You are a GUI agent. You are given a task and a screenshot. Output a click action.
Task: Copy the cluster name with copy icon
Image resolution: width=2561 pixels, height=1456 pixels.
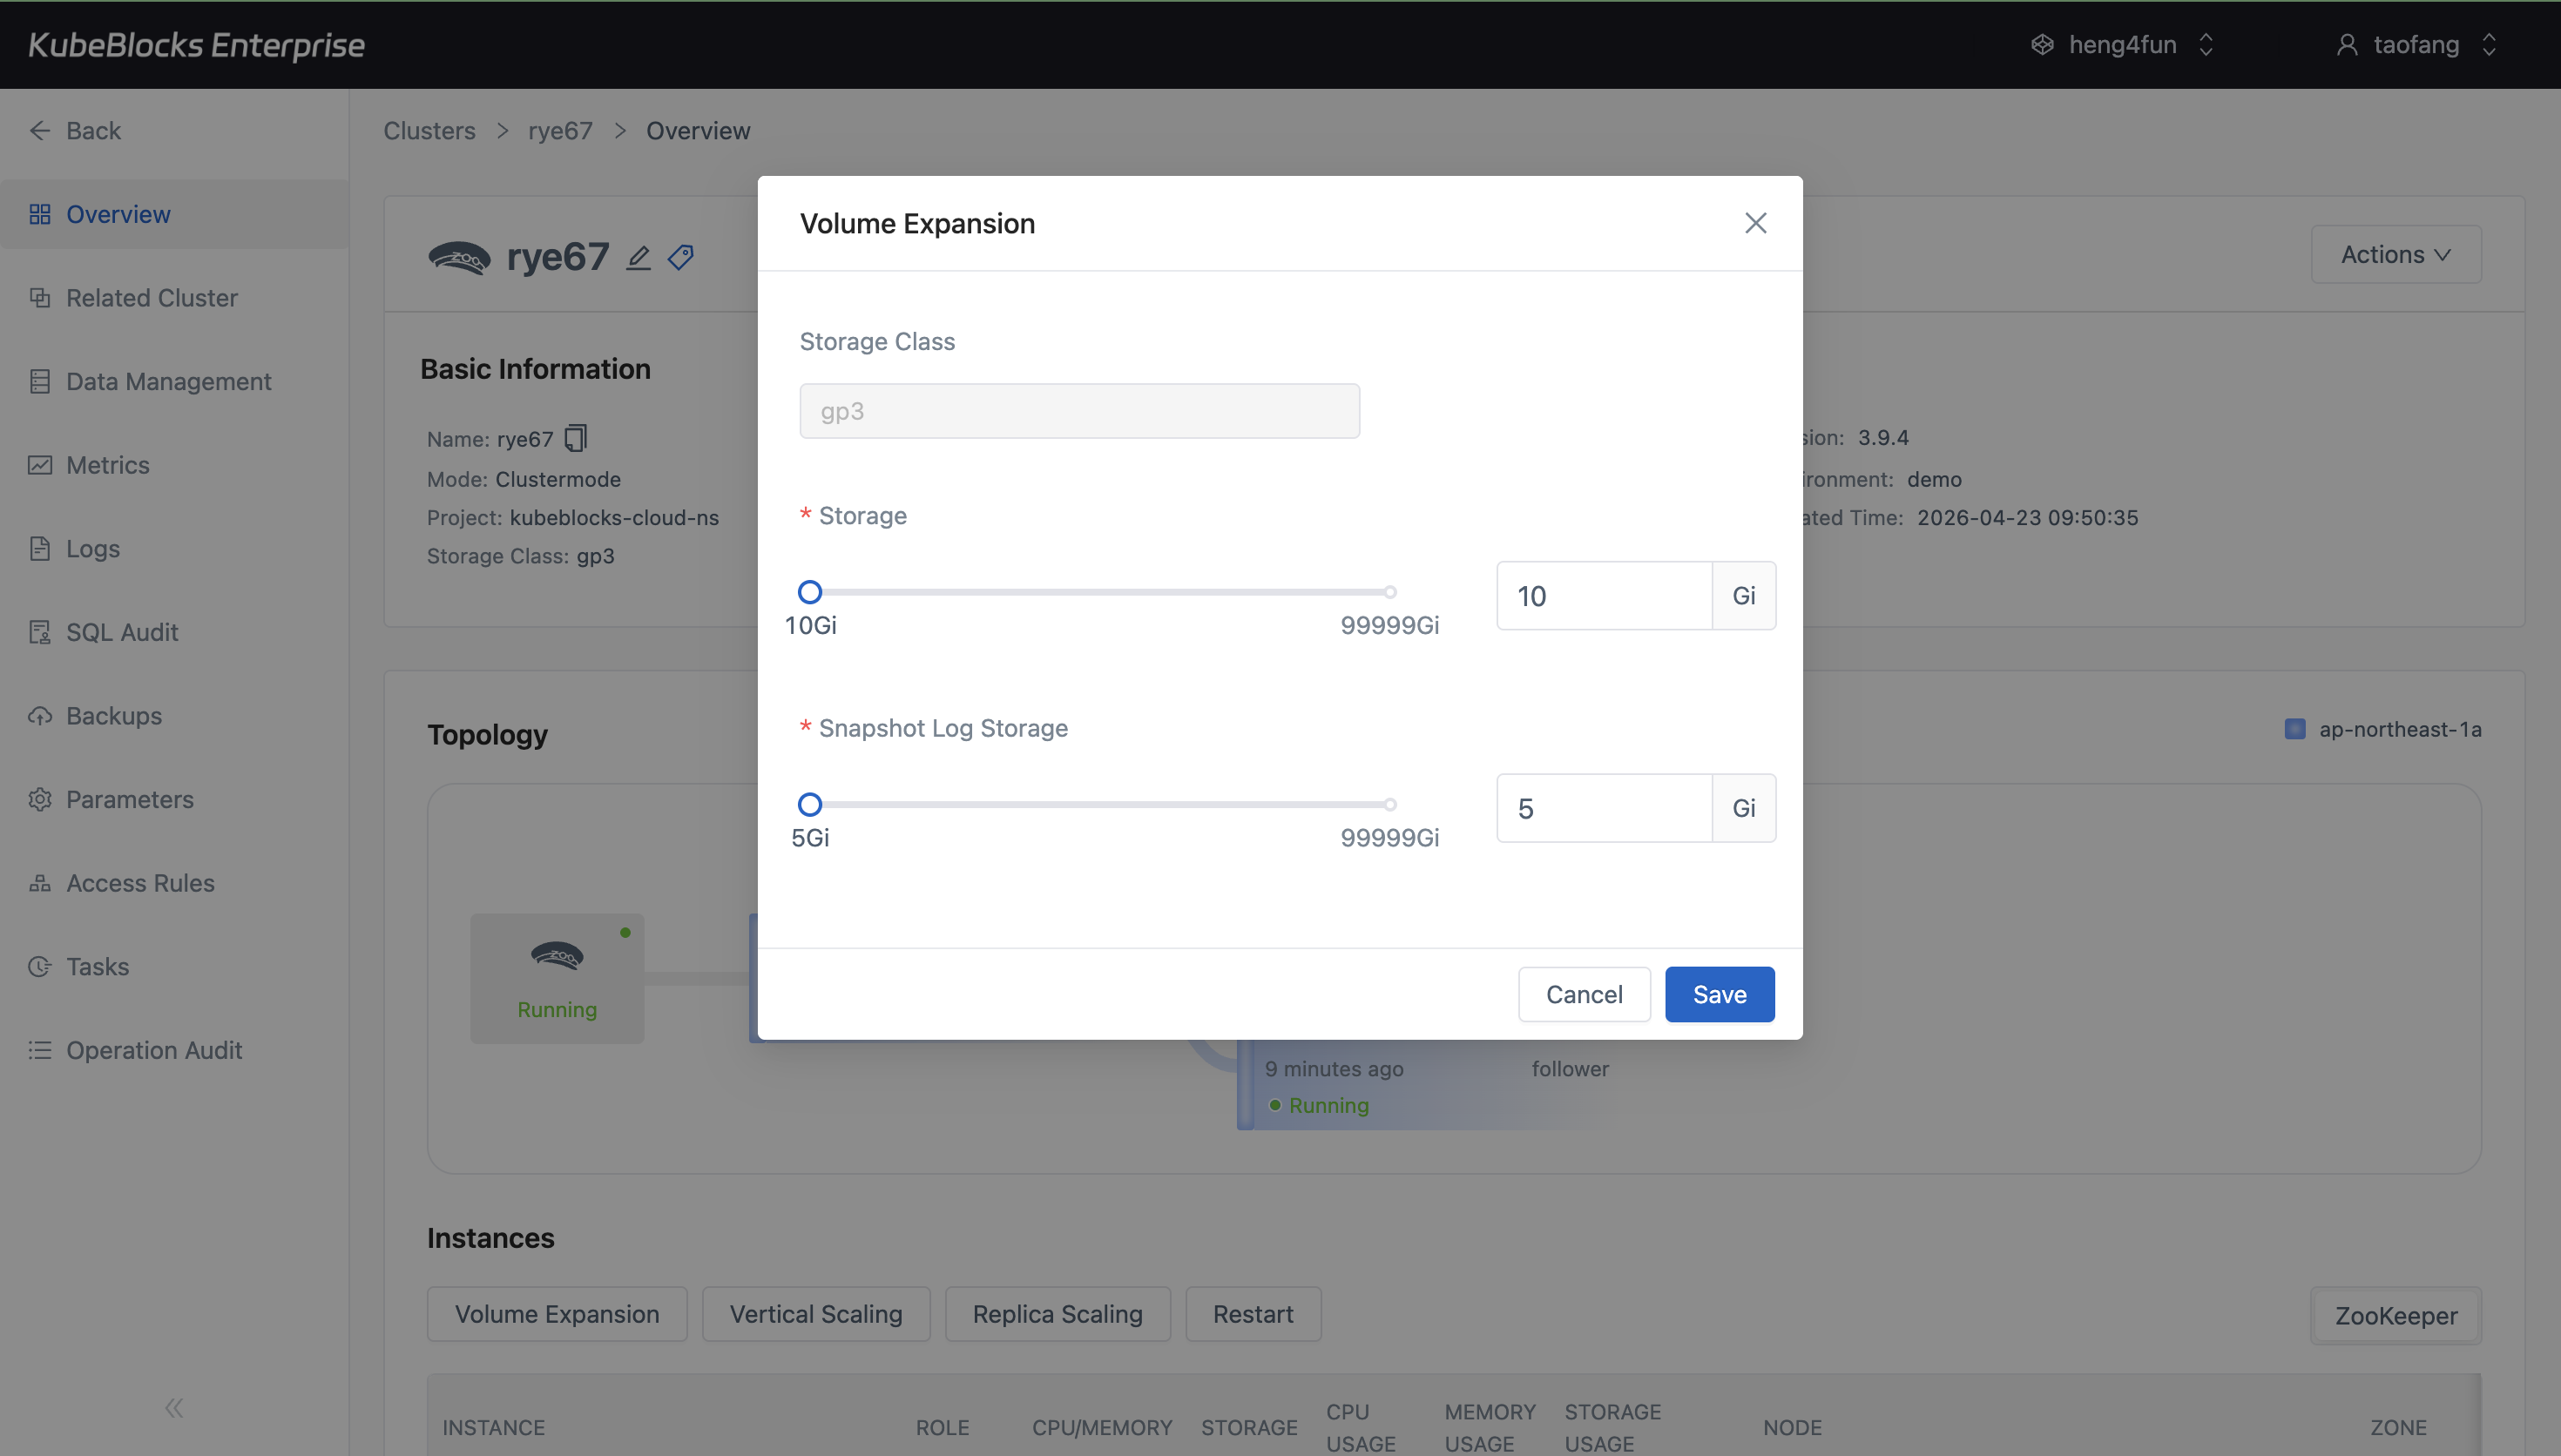(x=576, y=438)
